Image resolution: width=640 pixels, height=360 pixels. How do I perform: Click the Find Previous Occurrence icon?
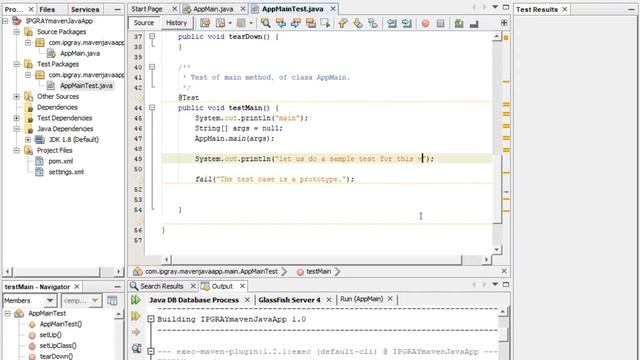pos(281,23)
